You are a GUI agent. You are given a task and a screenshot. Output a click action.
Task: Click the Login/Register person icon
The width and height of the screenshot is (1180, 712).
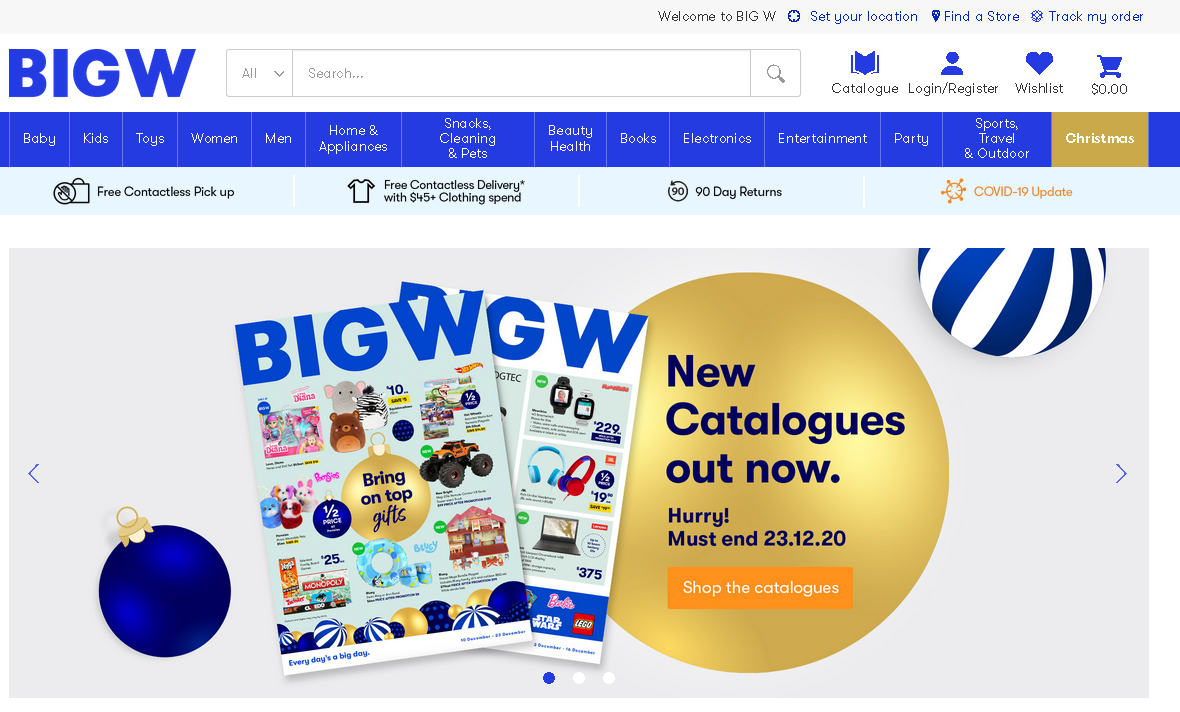952,63
